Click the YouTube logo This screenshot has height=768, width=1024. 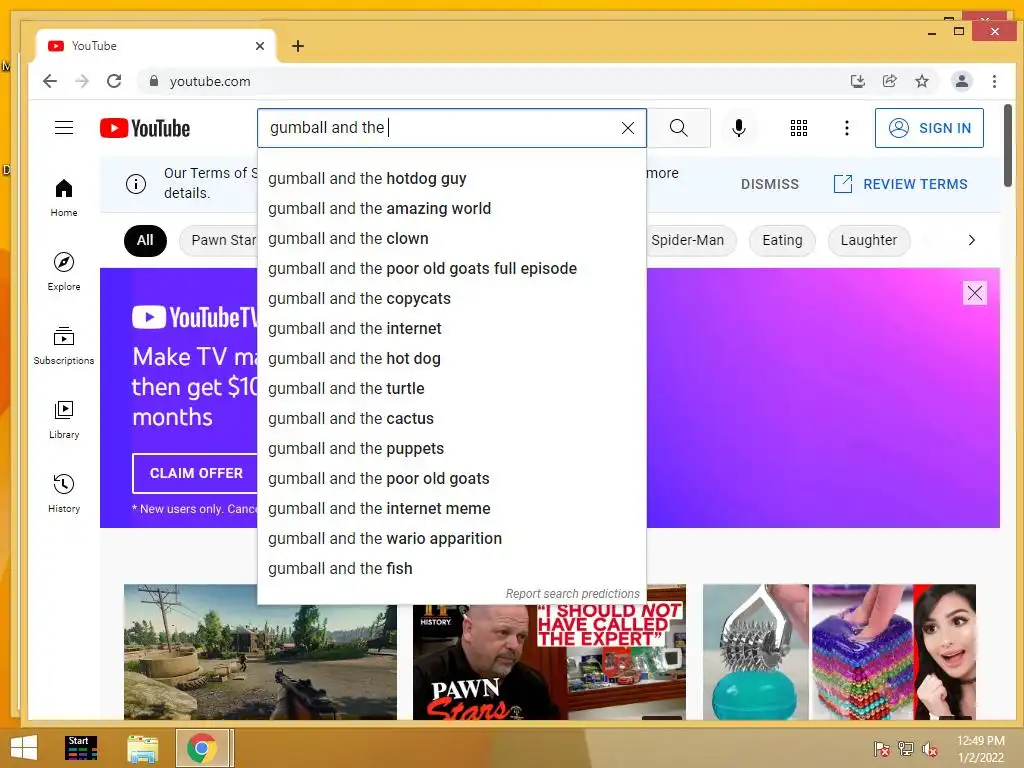pos(145,128)
